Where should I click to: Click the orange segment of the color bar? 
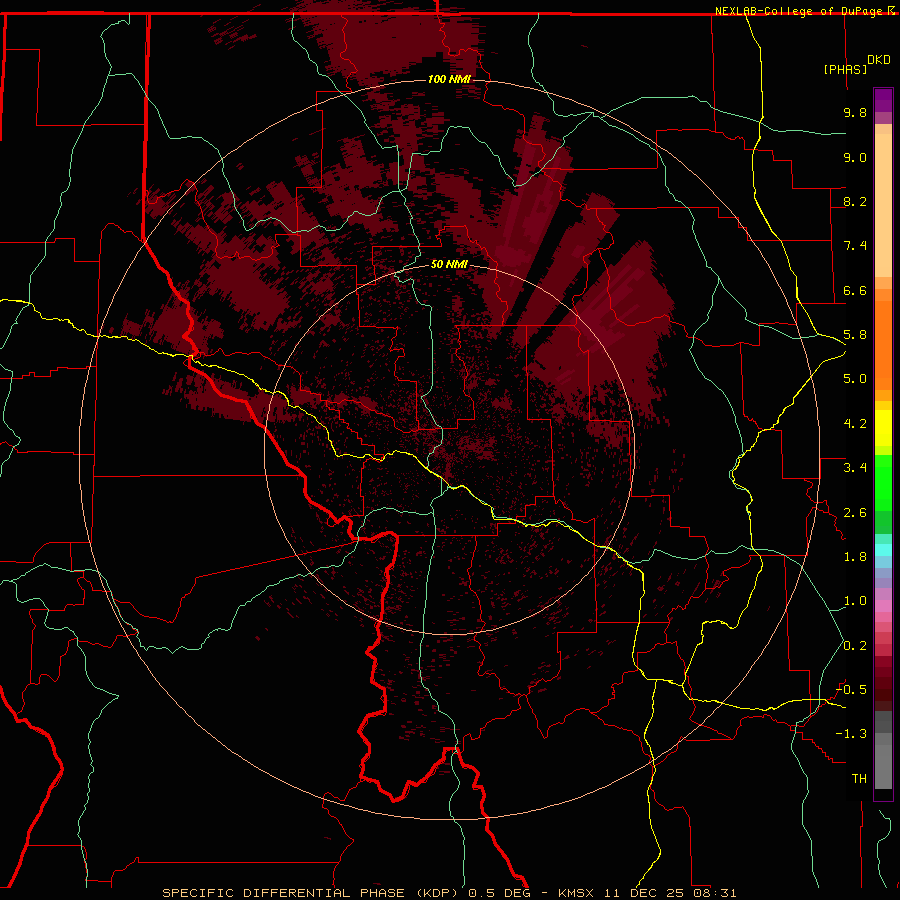883,346
